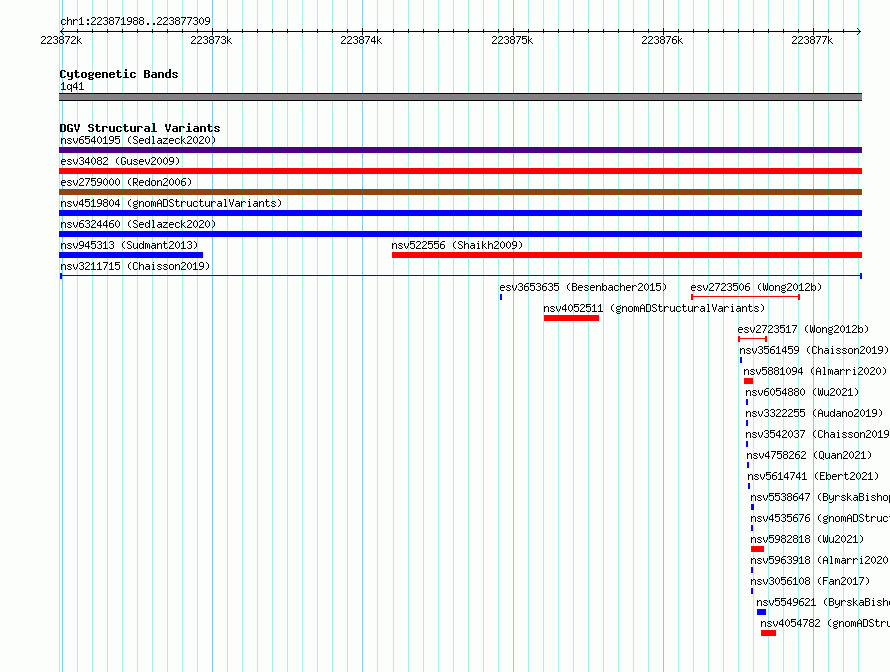Image resolution: width=890 pixels, height=672 pixels.
Task: Click the brown esv2759000 variant bar
Action: (460, 192)
